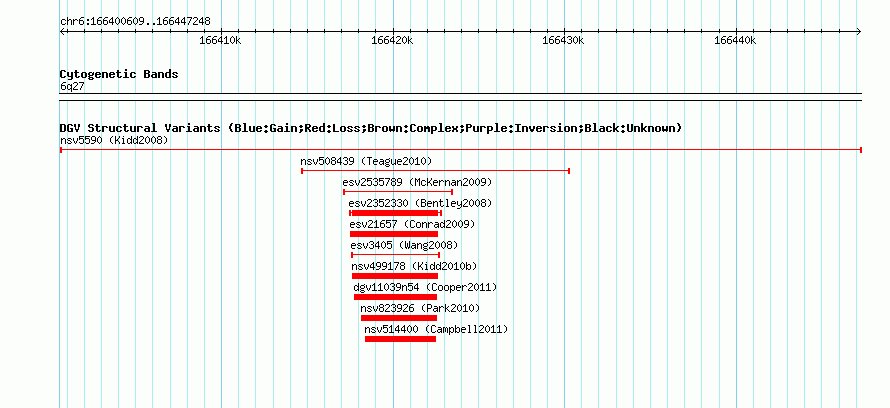Select the nsv499178 thick red bar

394,276
